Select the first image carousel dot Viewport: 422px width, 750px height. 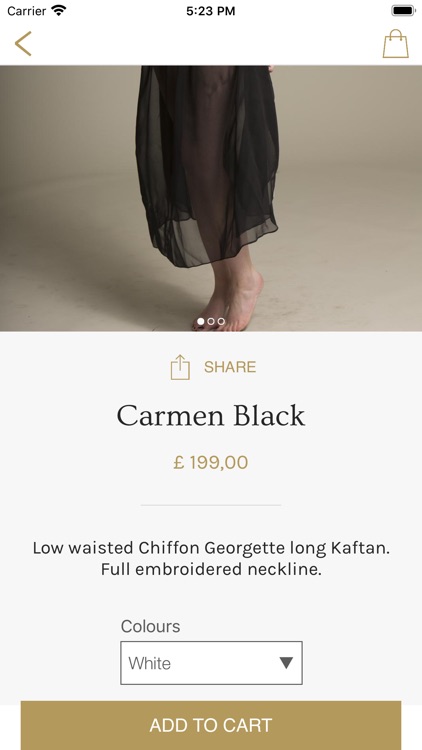click(201, 321)
